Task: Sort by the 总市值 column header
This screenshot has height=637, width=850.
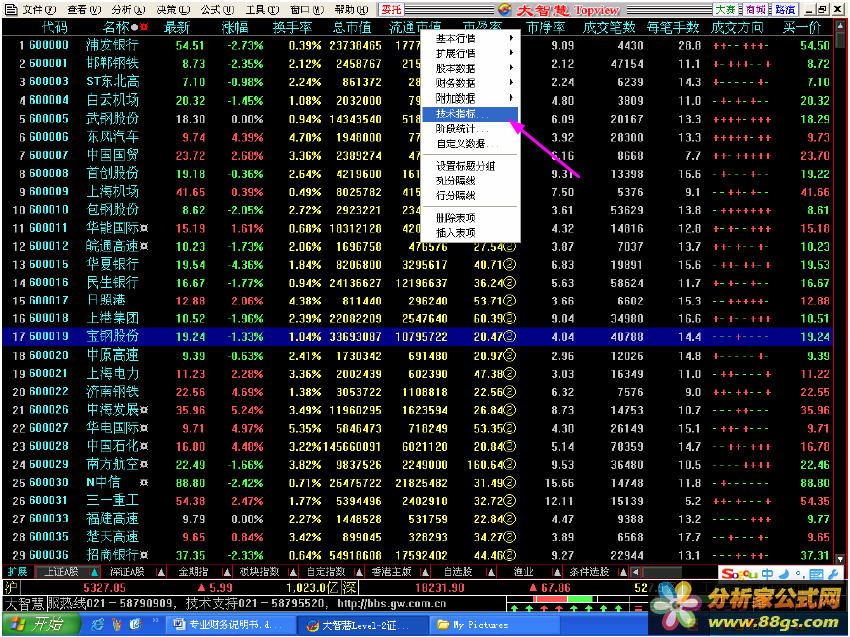Action: tap(352, 27)
